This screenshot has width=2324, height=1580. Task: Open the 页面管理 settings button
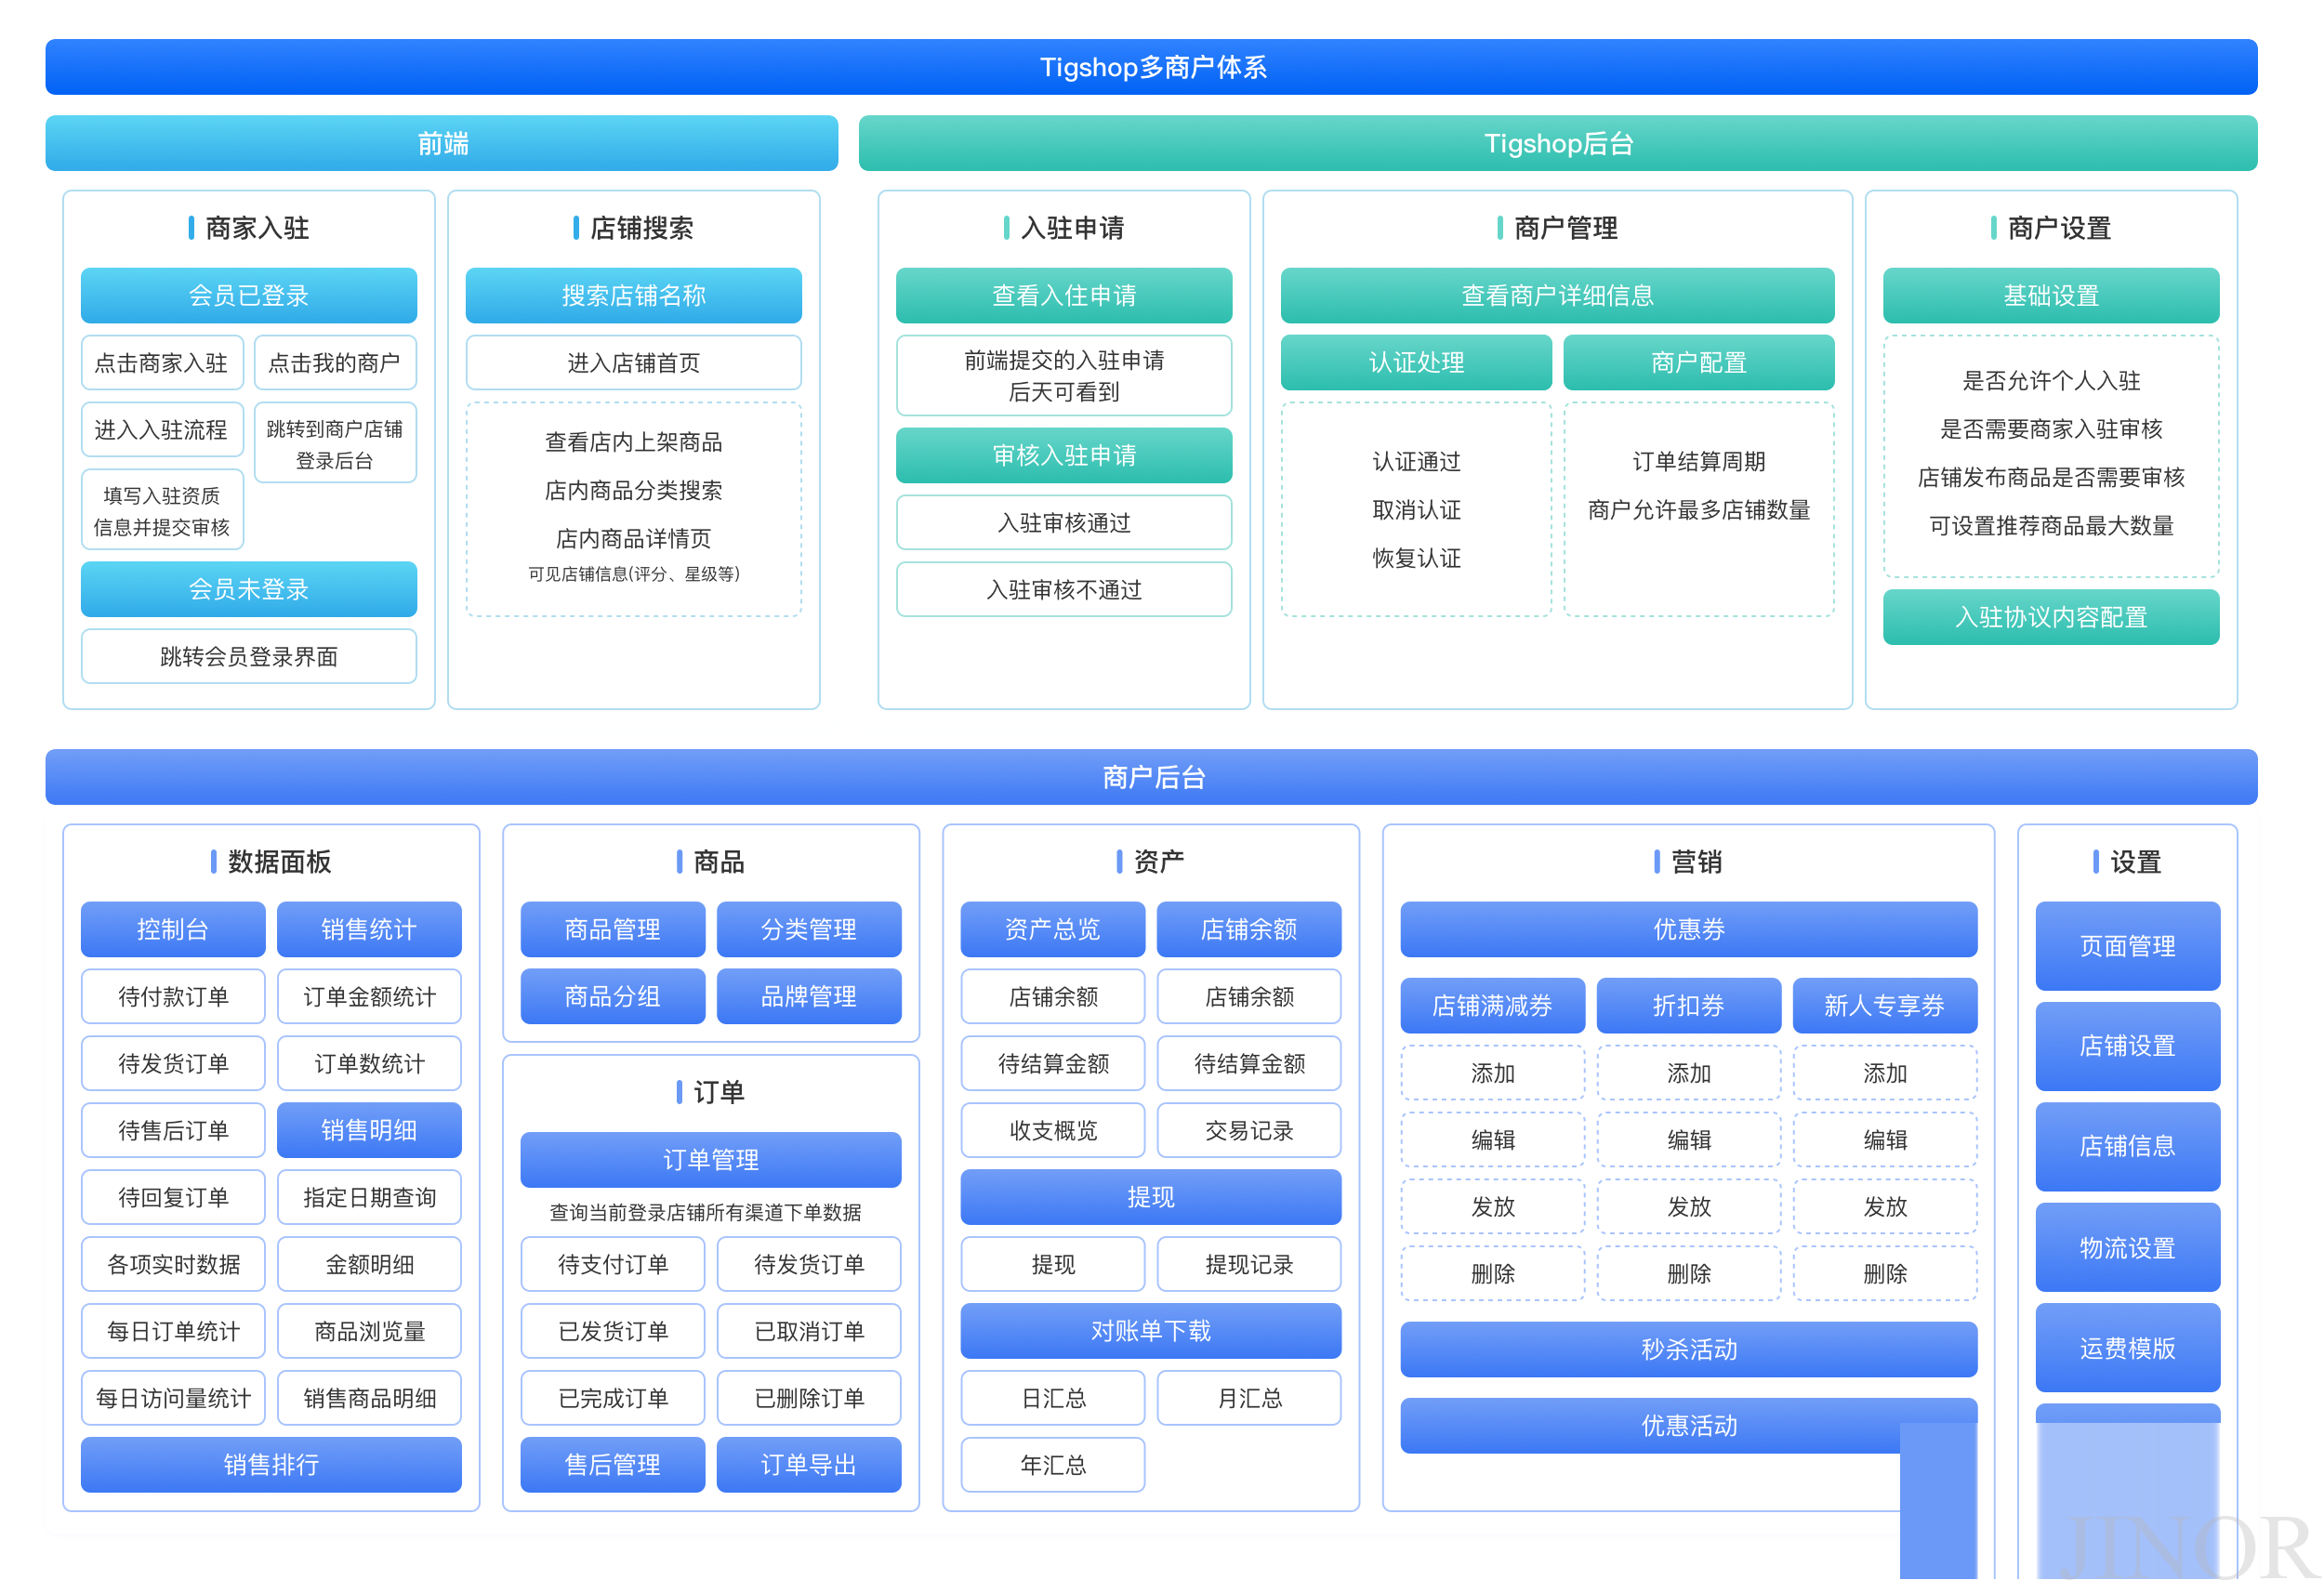click(2128, 946)
